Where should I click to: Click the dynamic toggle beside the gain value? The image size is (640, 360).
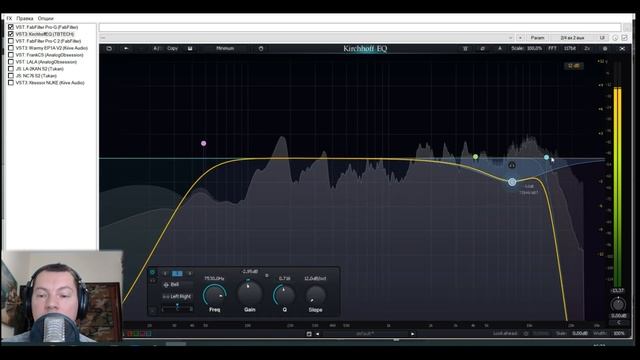[x=267, y=275]
